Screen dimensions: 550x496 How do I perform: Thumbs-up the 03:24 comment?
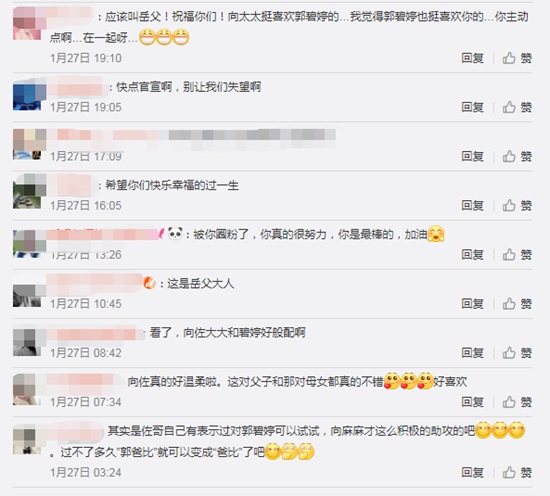click(x=517, y=472)
